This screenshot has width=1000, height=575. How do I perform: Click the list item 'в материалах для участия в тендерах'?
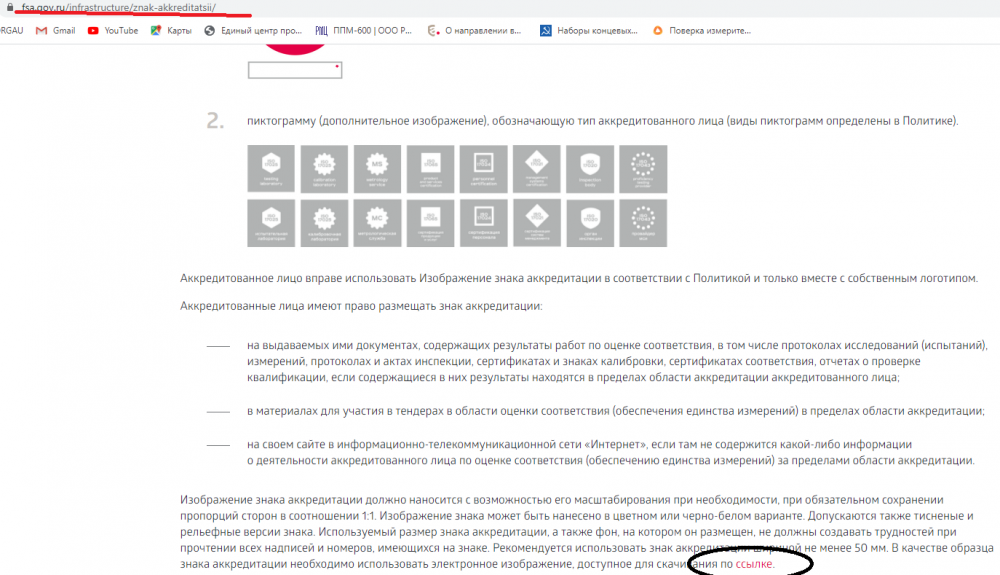(615, 411)
